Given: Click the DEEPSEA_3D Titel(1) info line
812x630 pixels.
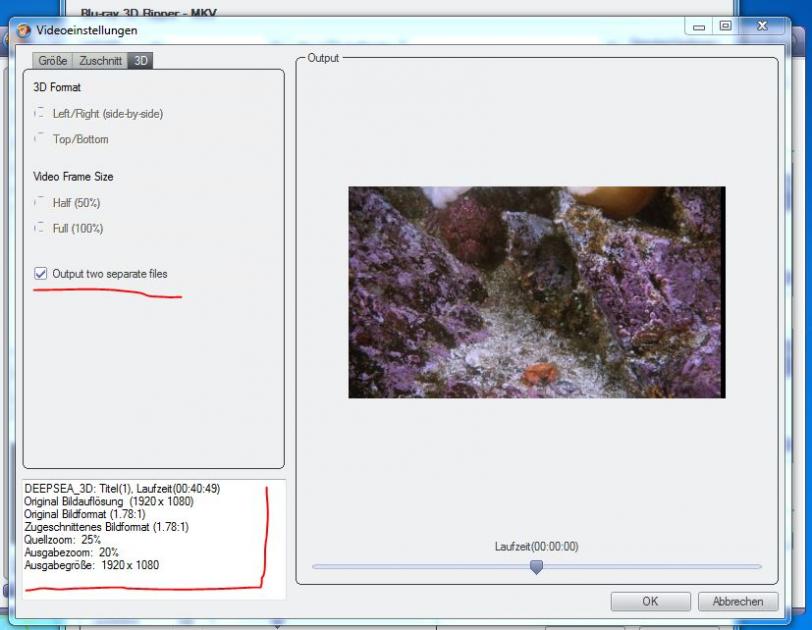Looking at the screenshot, I should coord(122,489).
